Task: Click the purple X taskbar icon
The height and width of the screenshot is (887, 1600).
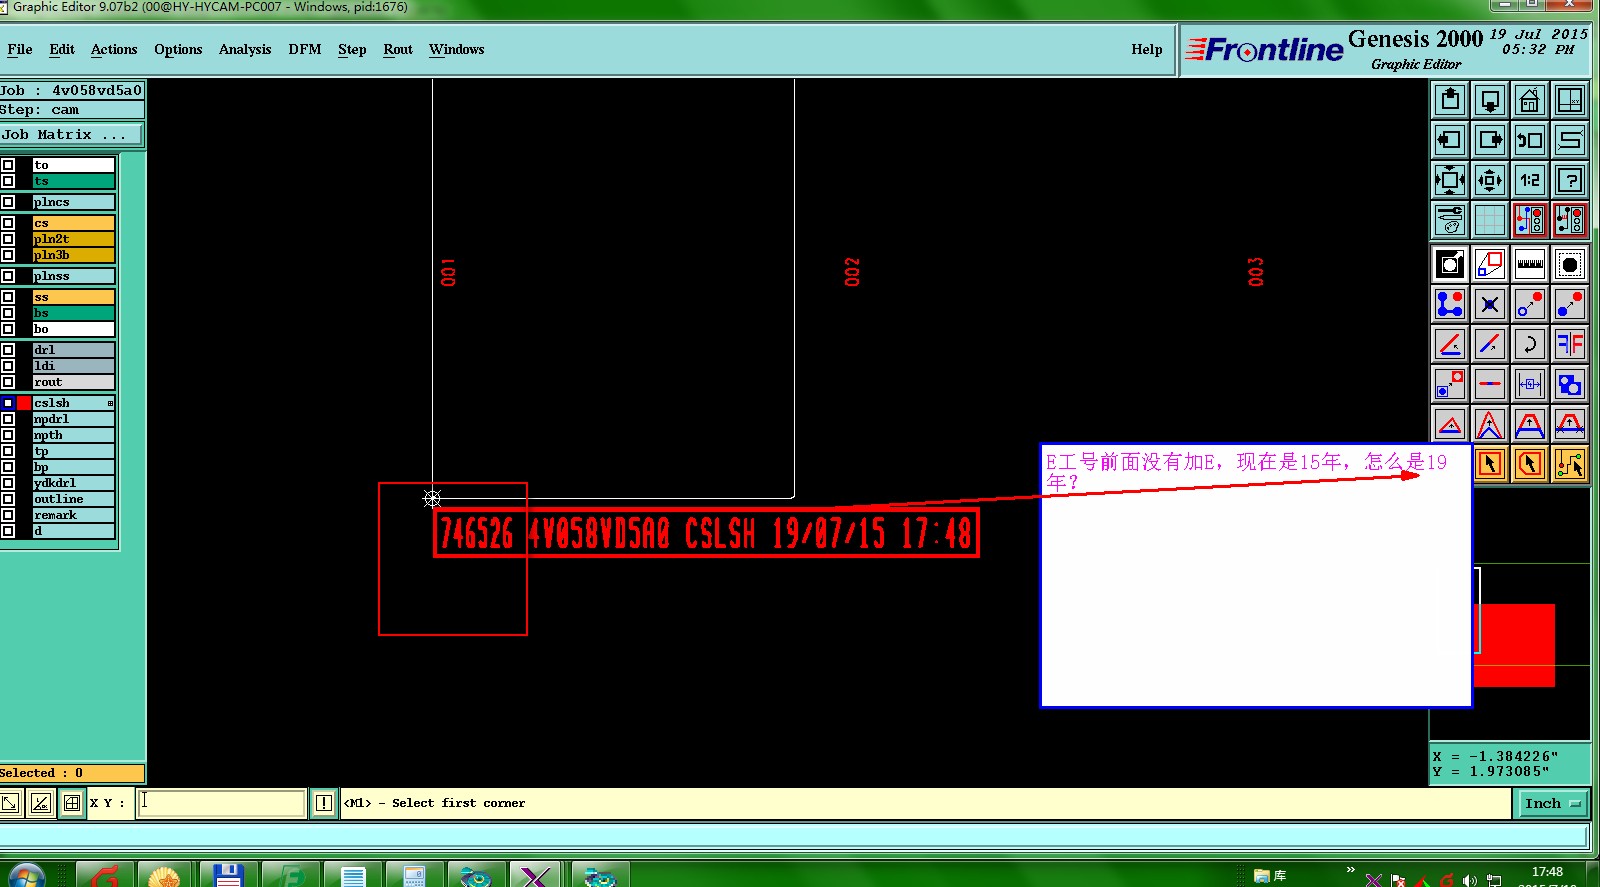Action: click(x=536, y=876)
